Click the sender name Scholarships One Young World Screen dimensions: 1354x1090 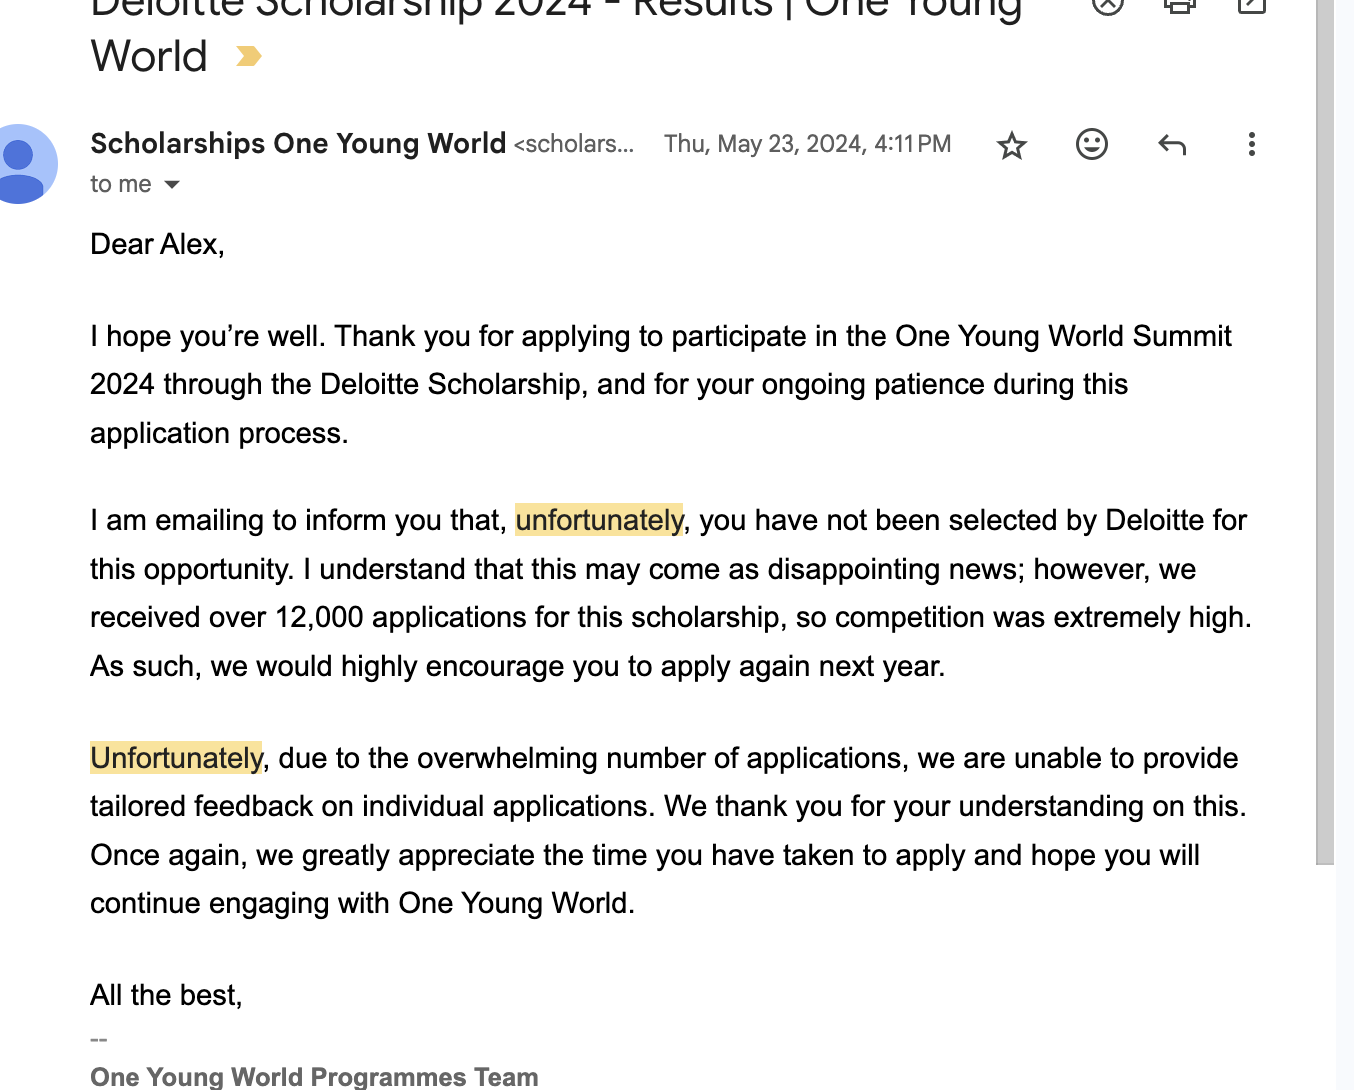click(x=298, y=143)
